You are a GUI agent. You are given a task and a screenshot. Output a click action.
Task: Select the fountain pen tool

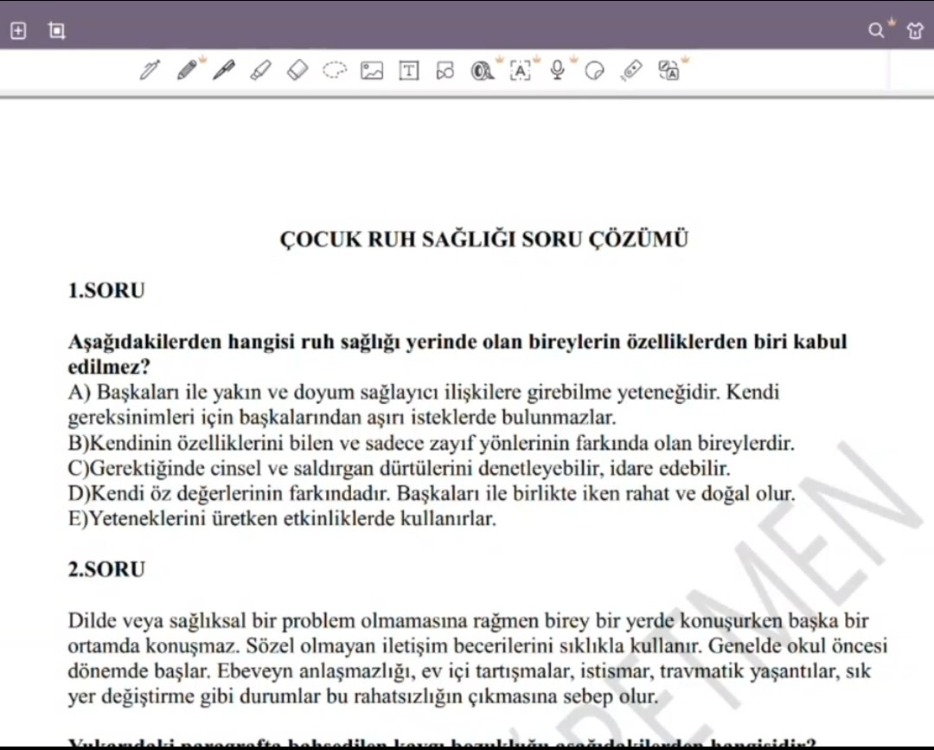pyautogui.click(x=223, y=70)
